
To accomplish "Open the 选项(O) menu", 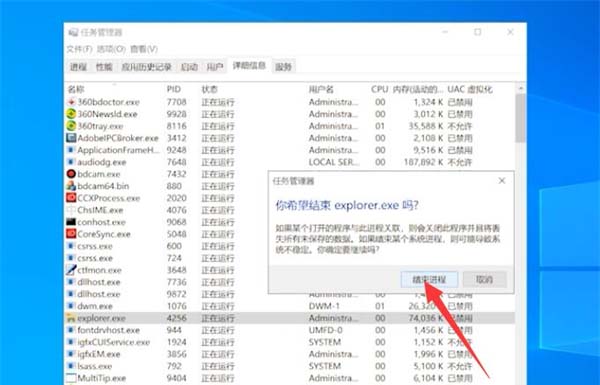I will 111,49.
